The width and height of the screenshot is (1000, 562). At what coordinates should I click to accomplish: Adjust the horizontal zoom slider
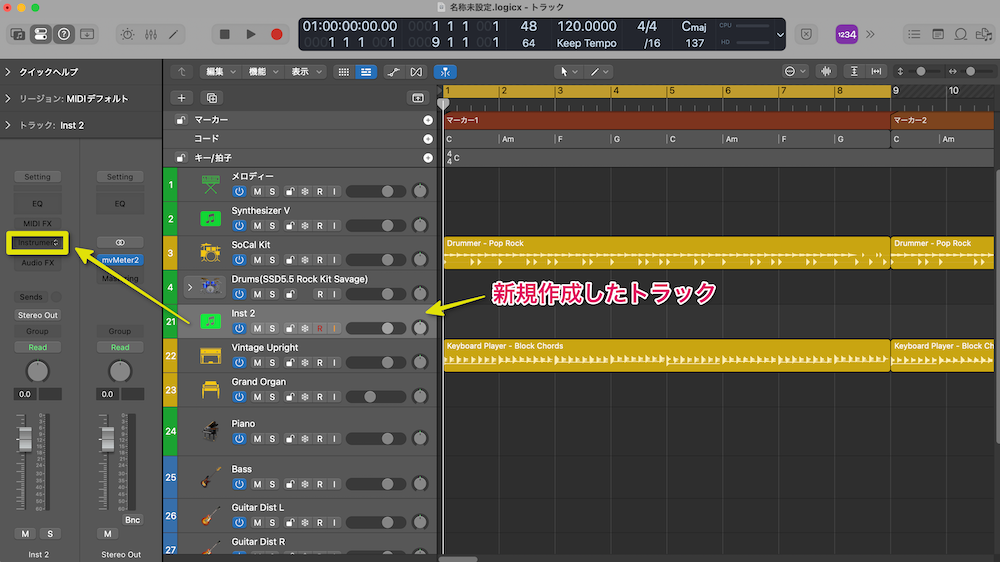[x=970, y=71]
